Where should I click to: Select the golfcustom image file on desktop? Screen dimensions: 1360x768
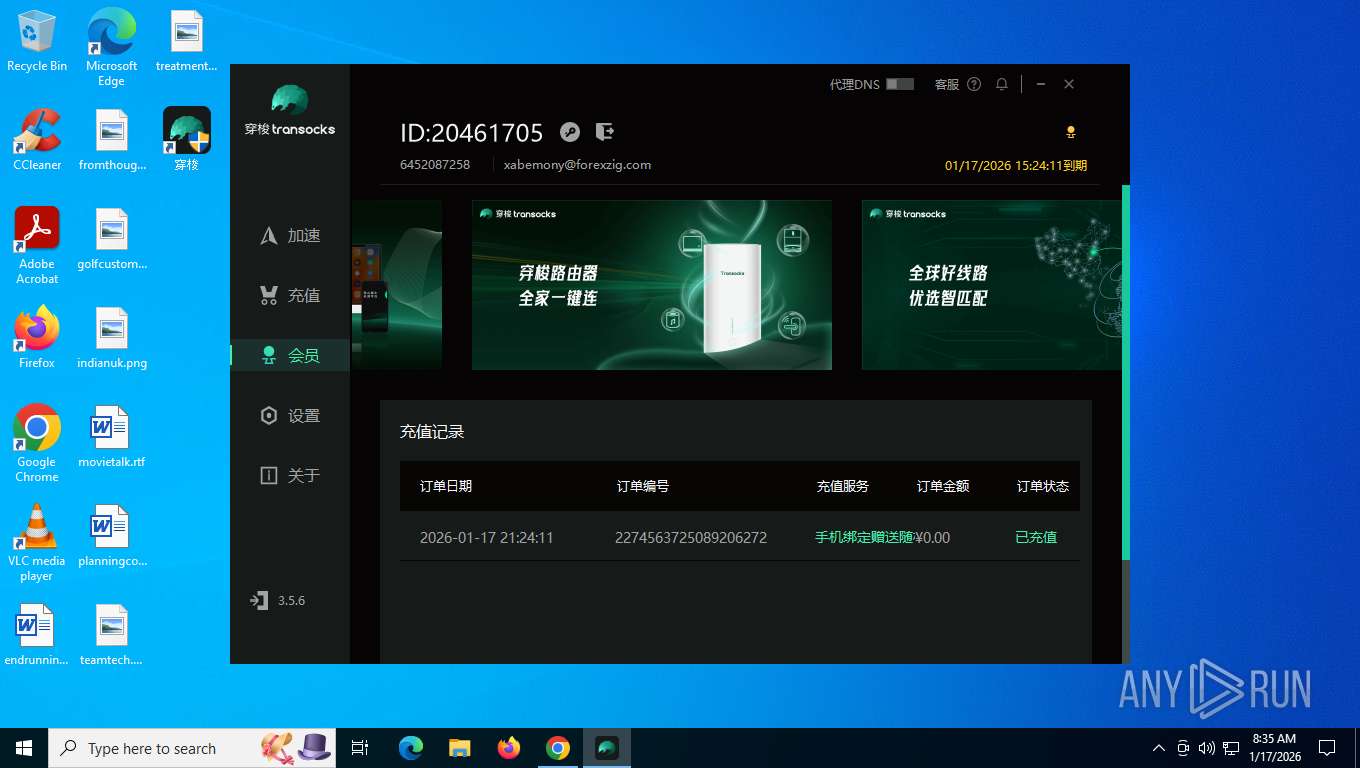tap(112, 238)
